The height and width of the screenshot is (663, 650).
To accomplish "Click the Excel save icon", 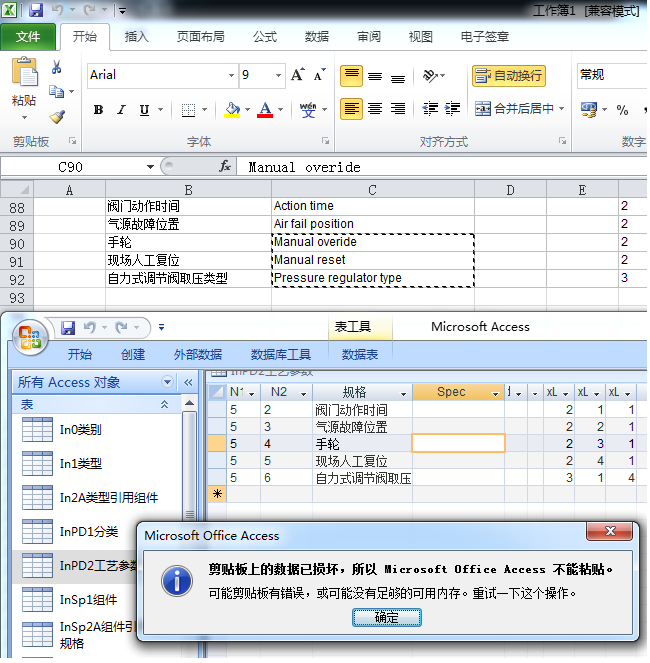I will click(36, 10).
